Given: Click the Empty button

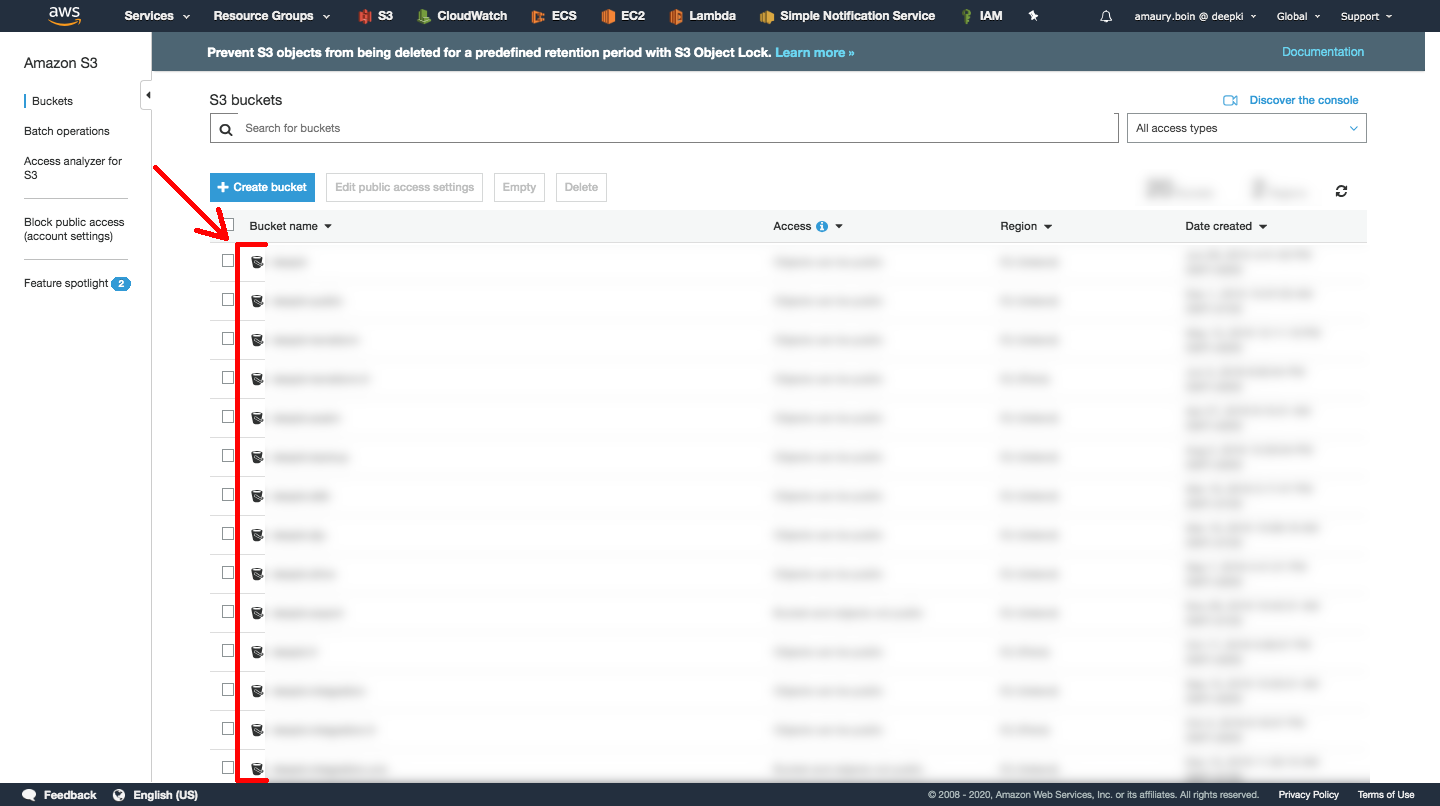Looking at the screenshot, I should 519,187.
